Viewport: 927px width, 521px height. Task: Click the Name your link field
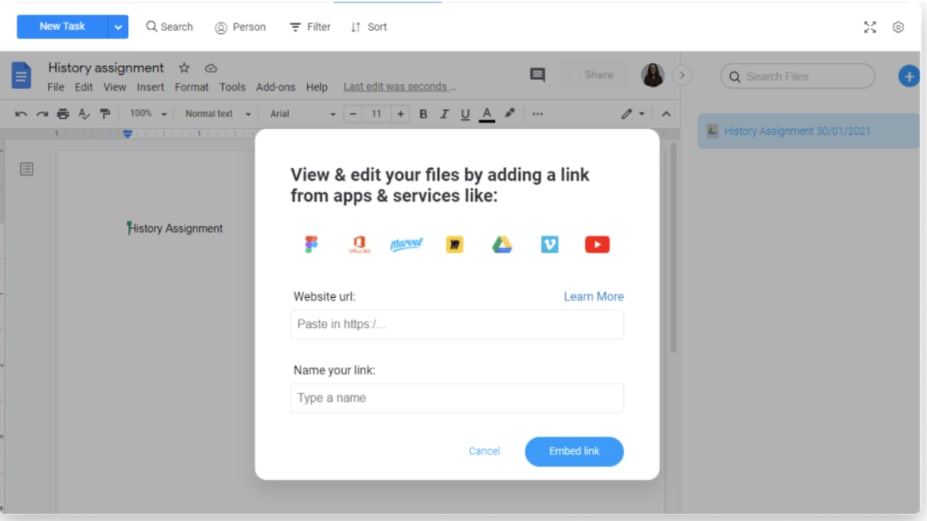pos(457,398)
